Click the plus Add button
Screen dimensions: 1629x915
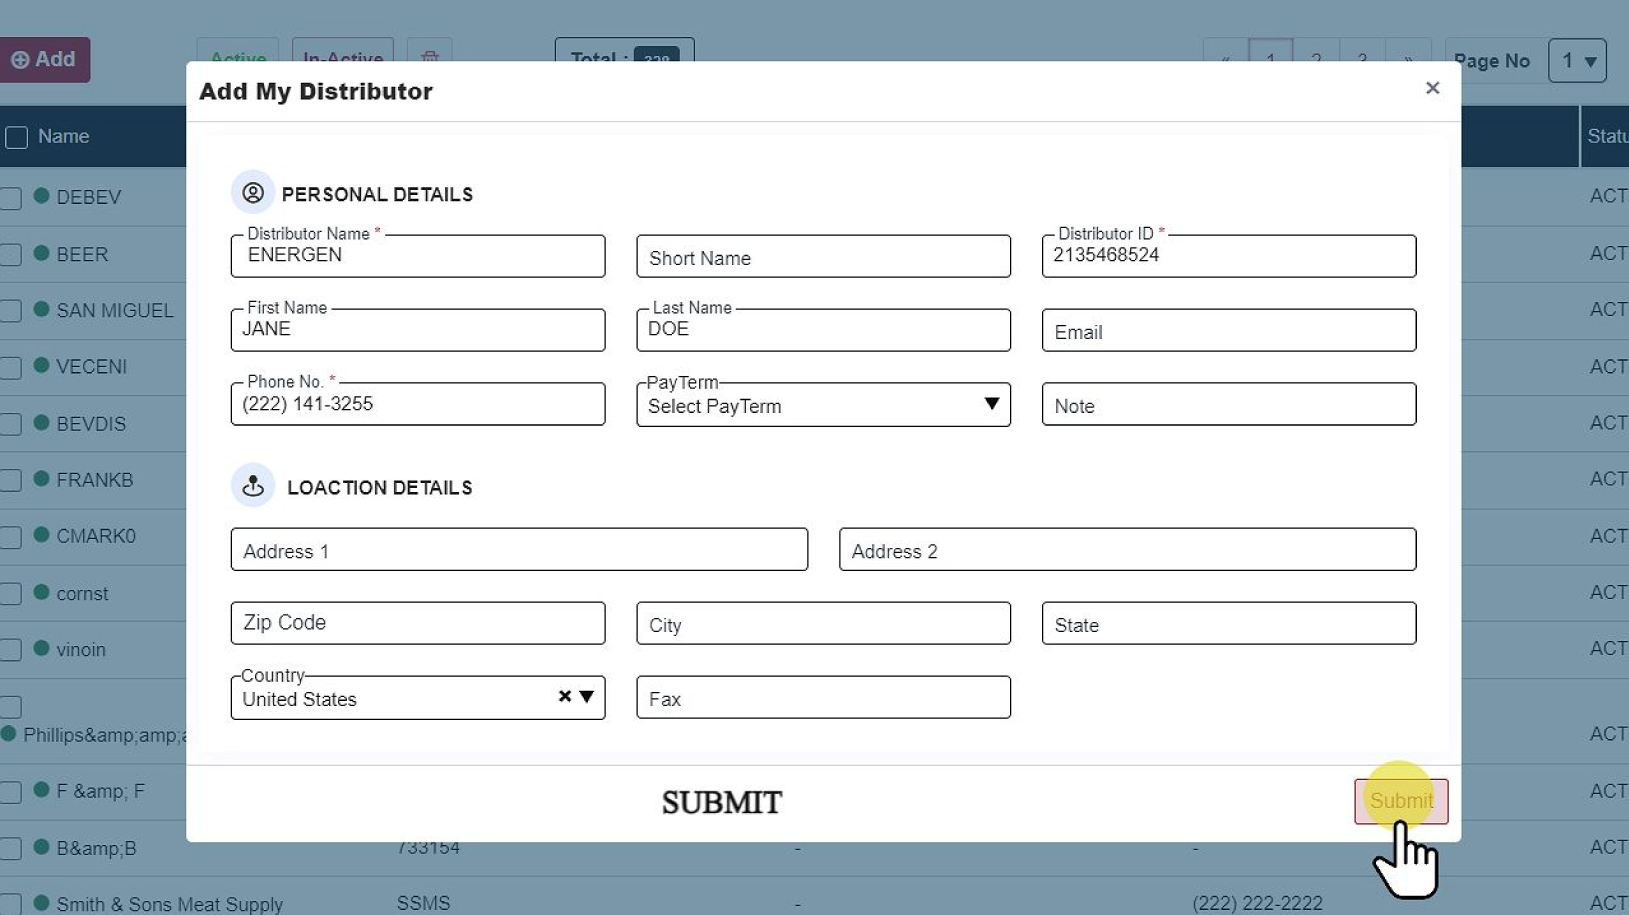tap(44, 60)
